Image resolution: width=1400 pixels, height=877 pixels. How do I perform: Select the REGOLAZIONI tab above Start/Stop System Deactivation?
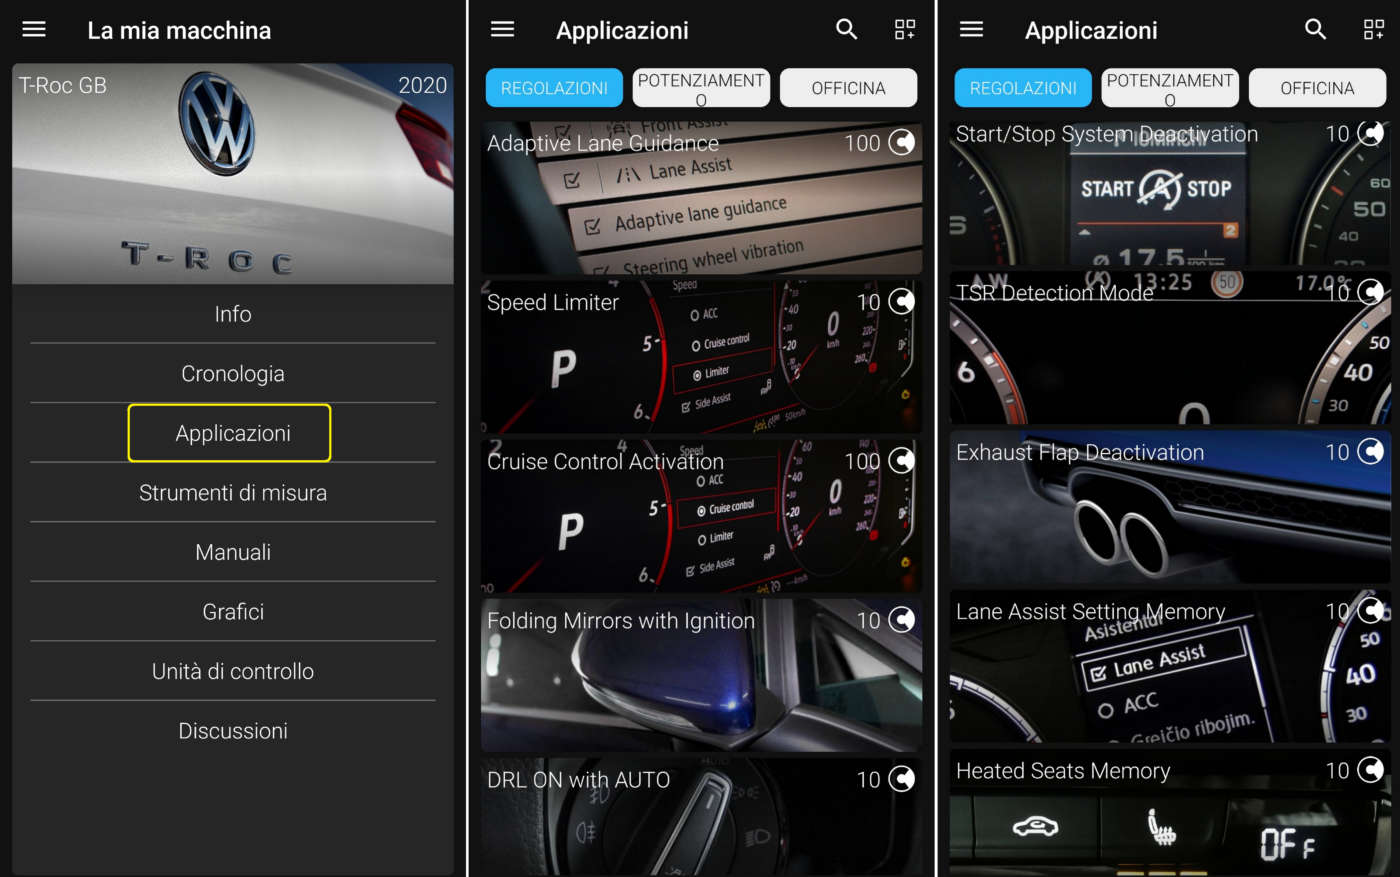pyautogui.click(x=1023, y=88)
